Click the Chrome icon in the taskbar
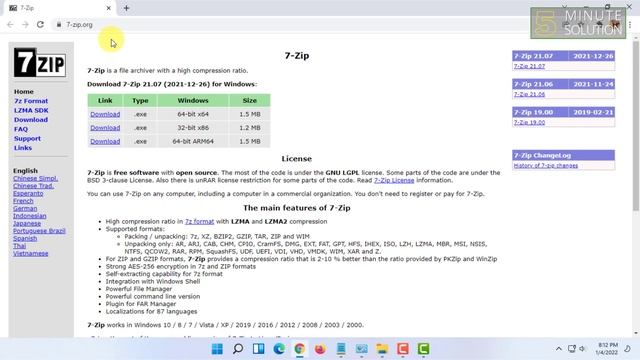The height and width of the screenshot is (360, 640). tap(300, 349)
